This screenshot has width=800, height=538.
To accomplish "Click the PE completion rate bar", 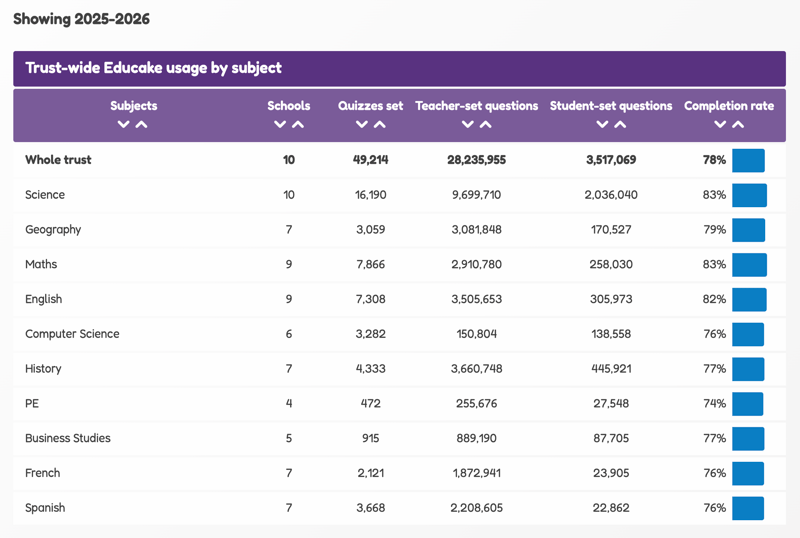I will (747, 404).
